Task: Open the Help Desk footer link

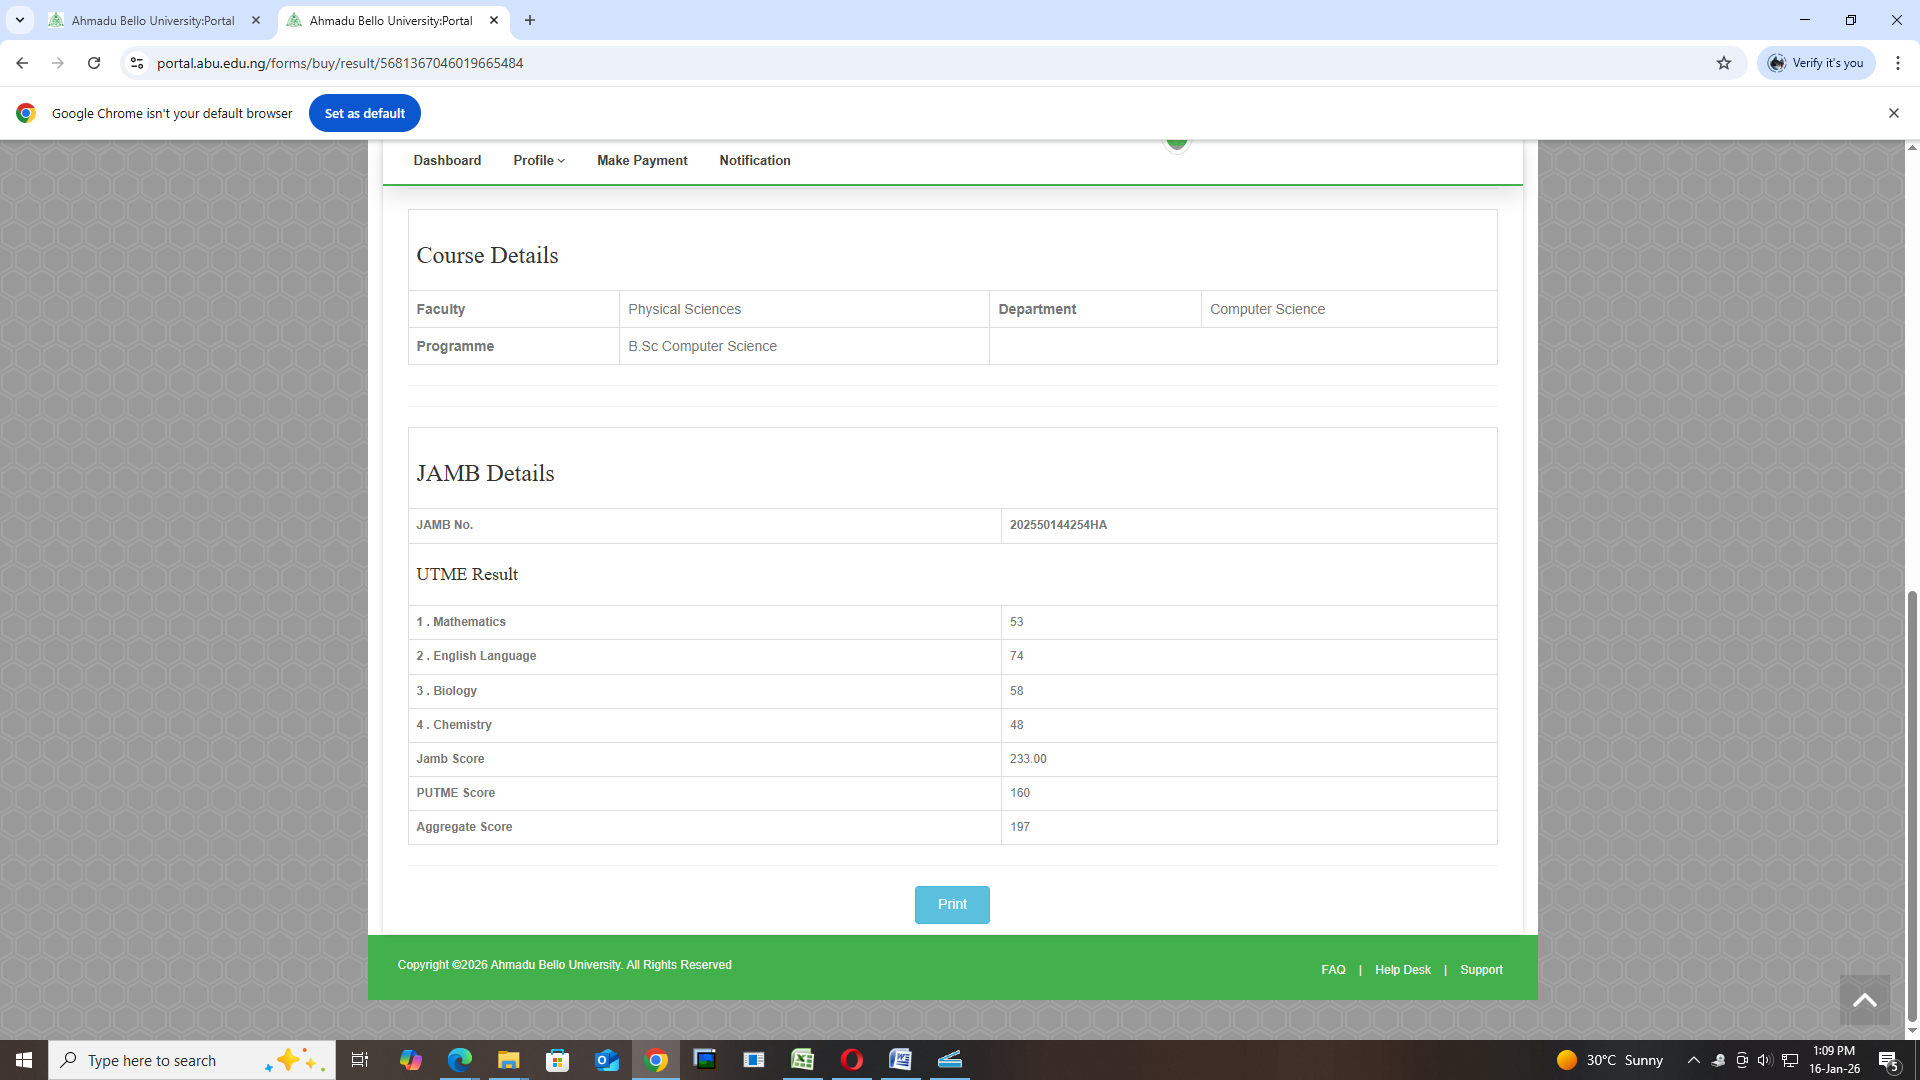Action: tap(1402, 970)
